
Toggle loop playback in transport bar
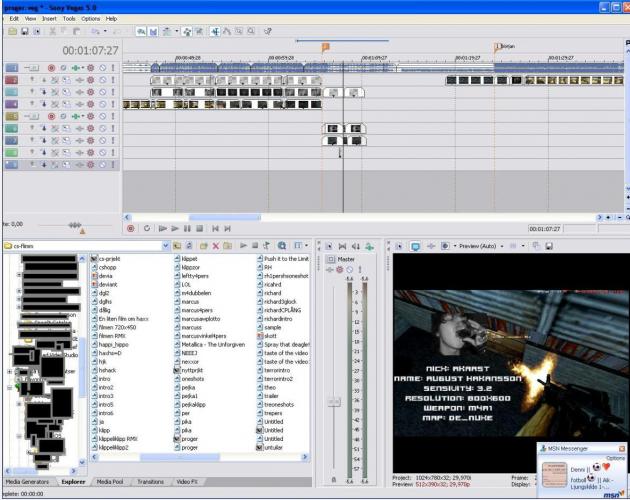click(x=146, y=229)
